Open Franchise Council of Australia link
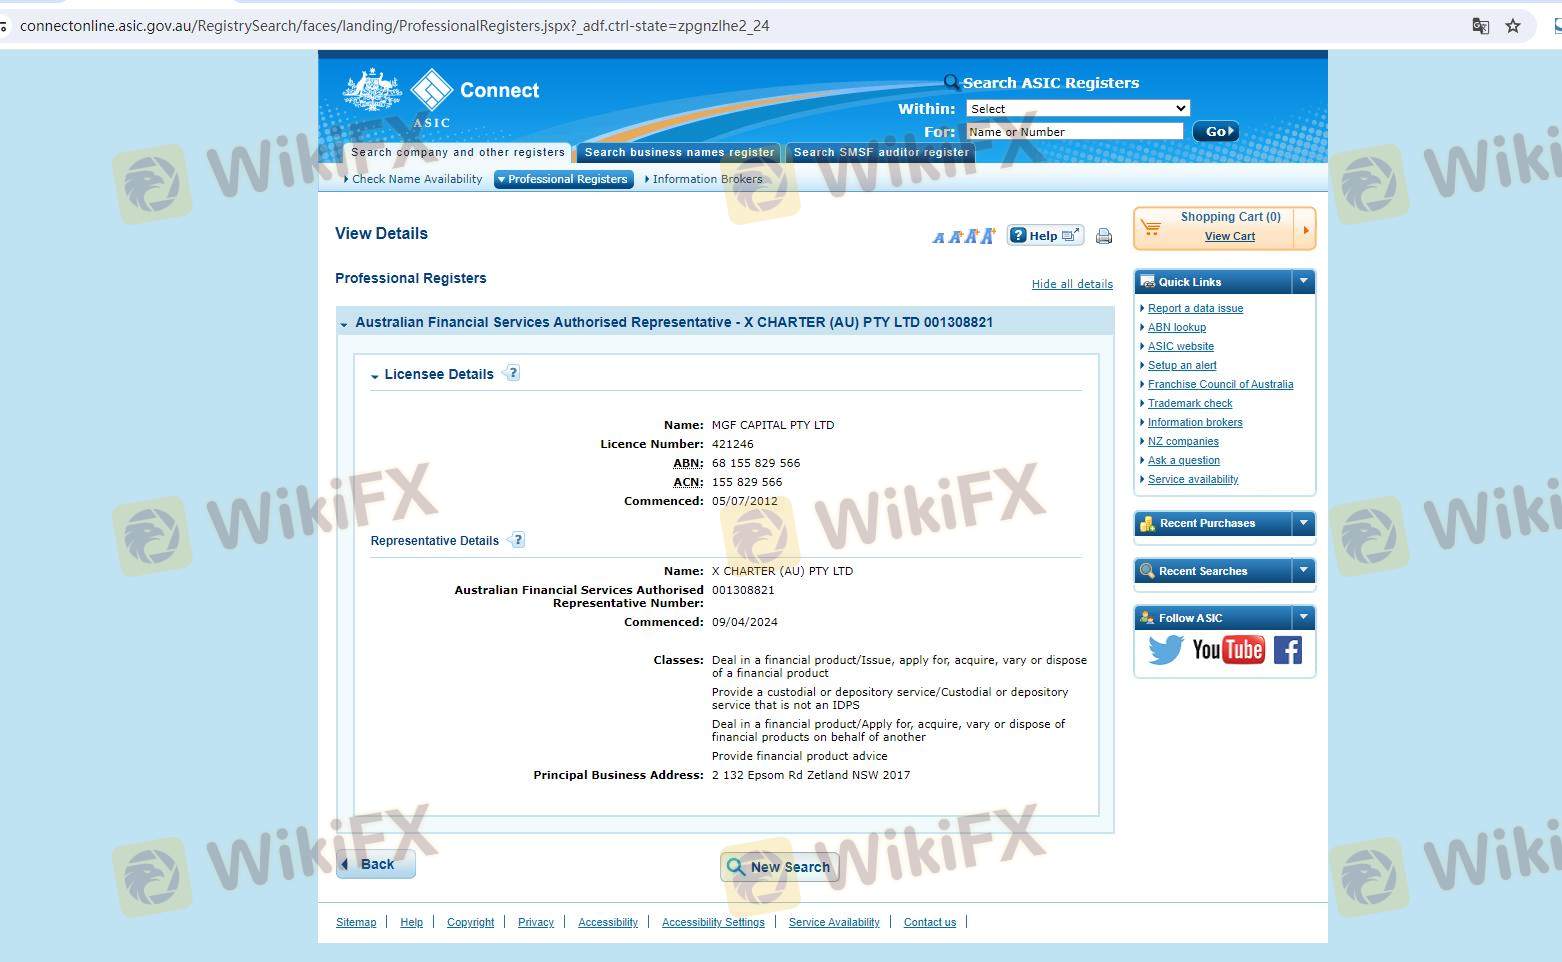 click(x=1220, y=384)
